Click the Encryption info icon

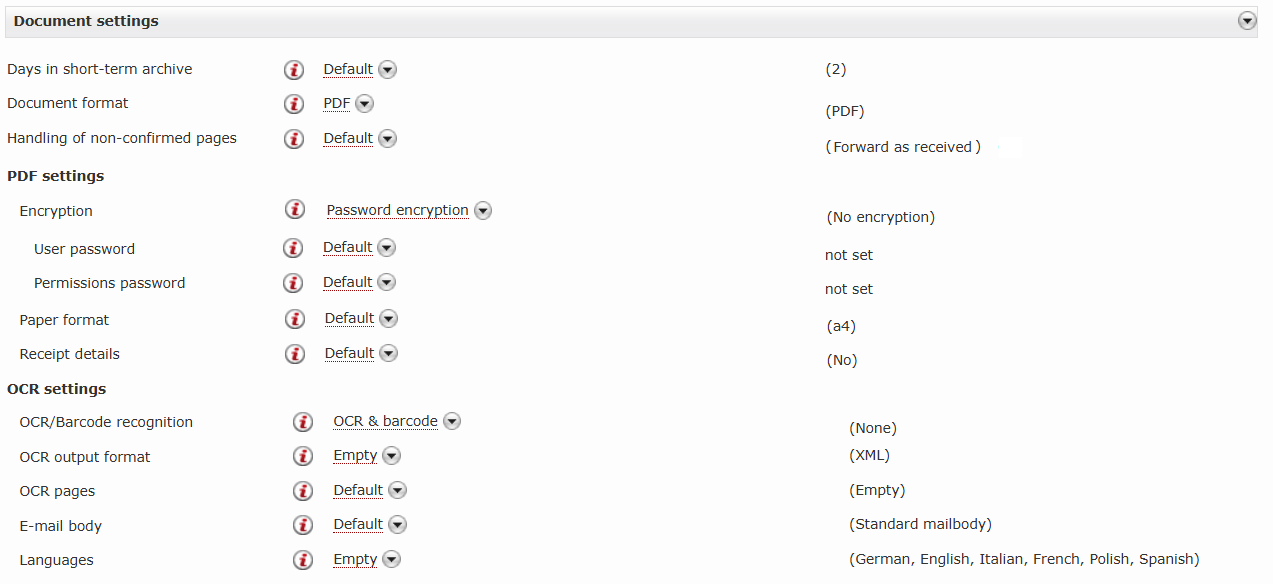295,210
